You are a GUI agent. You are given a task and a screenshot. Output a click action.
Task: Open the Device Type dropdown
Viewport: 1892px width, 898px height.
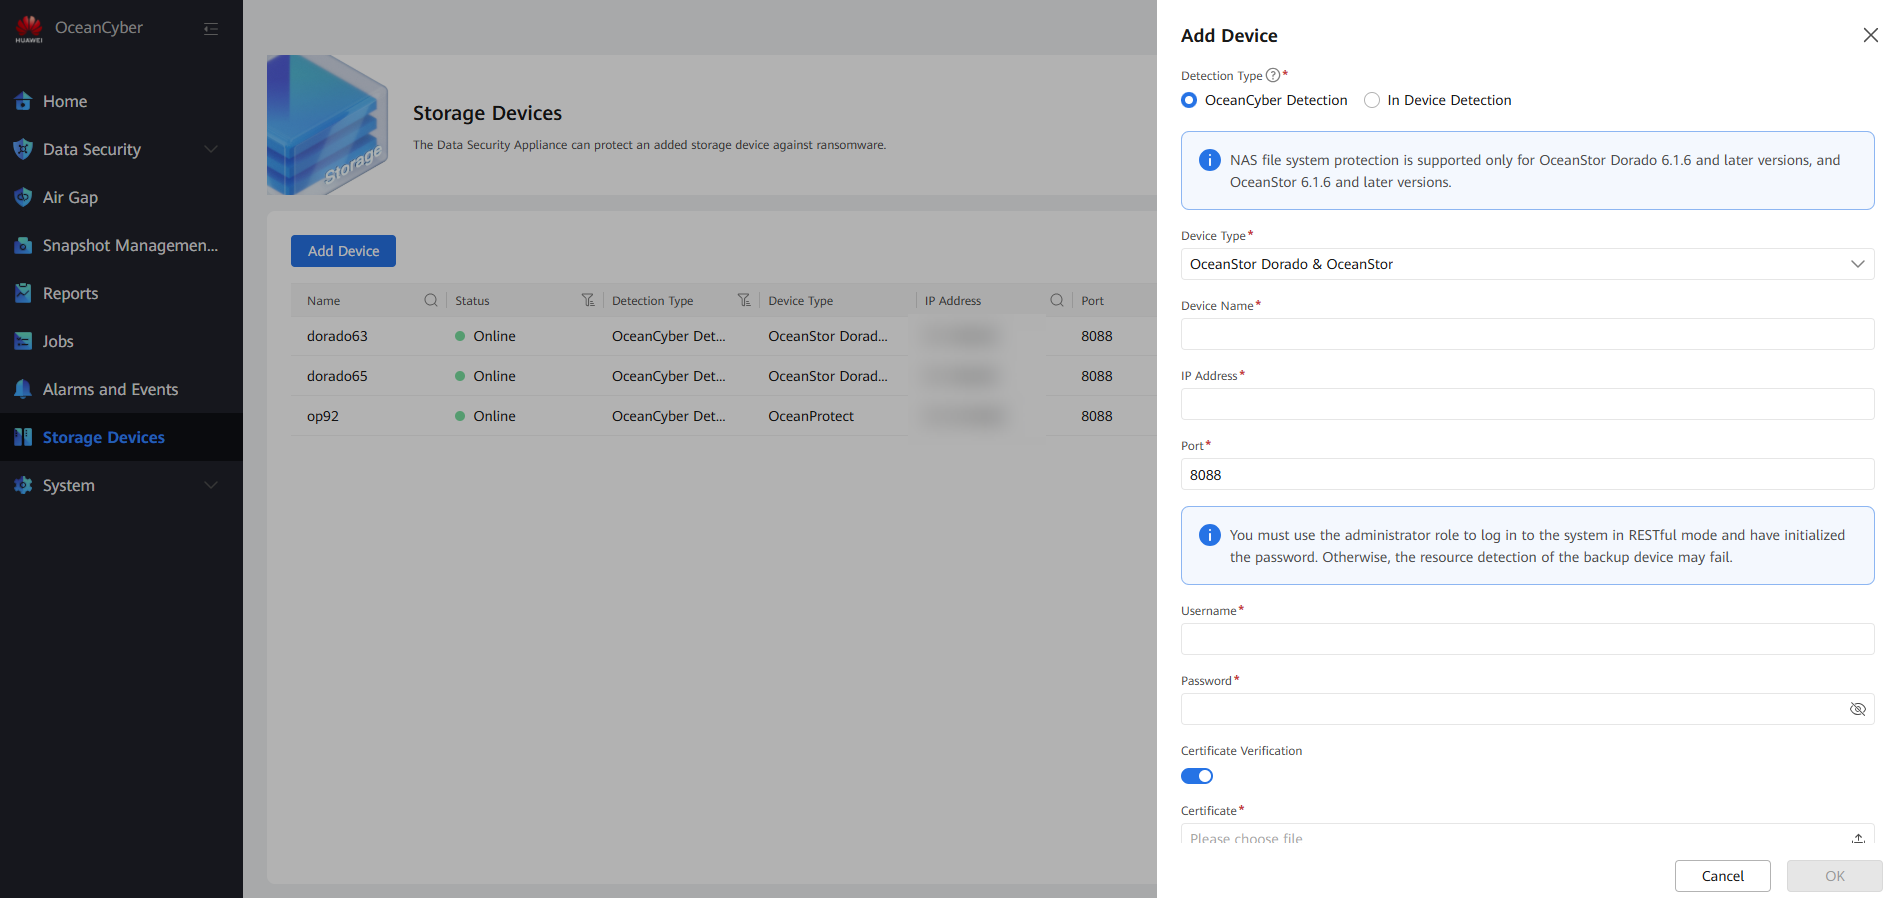tap(1527, 264)
